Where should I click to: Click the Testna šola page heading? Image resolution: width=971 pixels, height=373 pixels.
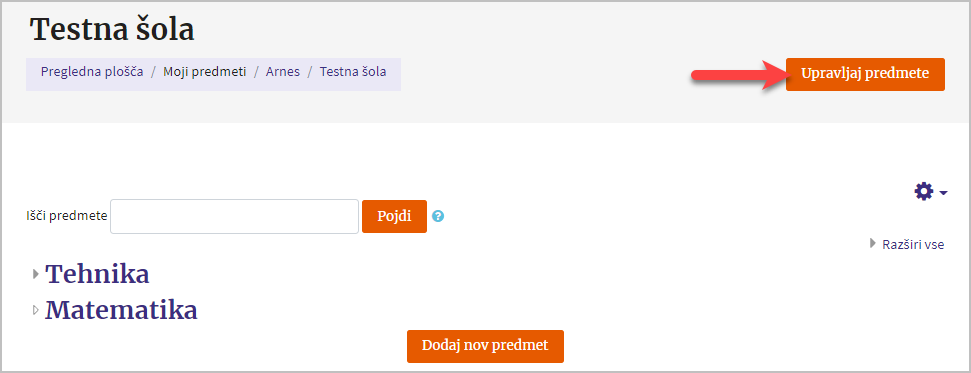[x=112, y=29]
